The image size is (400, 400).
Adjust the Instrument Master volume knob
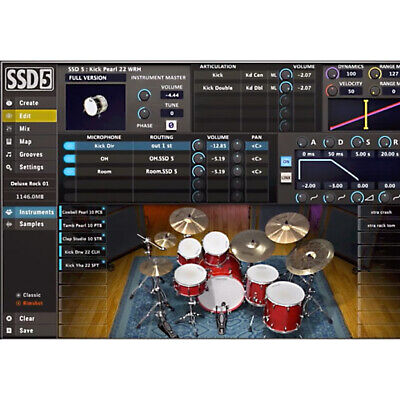tap(144, 95)
